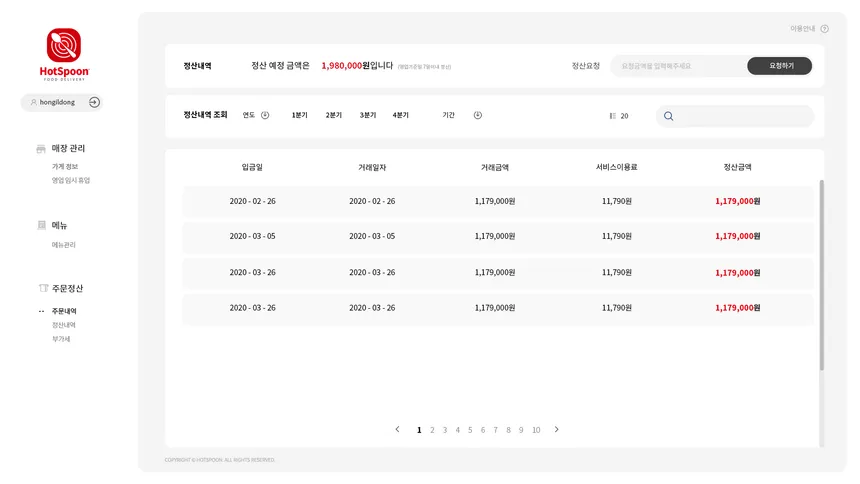Select the row with deposit date 2020 - 02 - 26
Image resolution: width=860 pixels, height=484 pixels.
click(498, 201)
